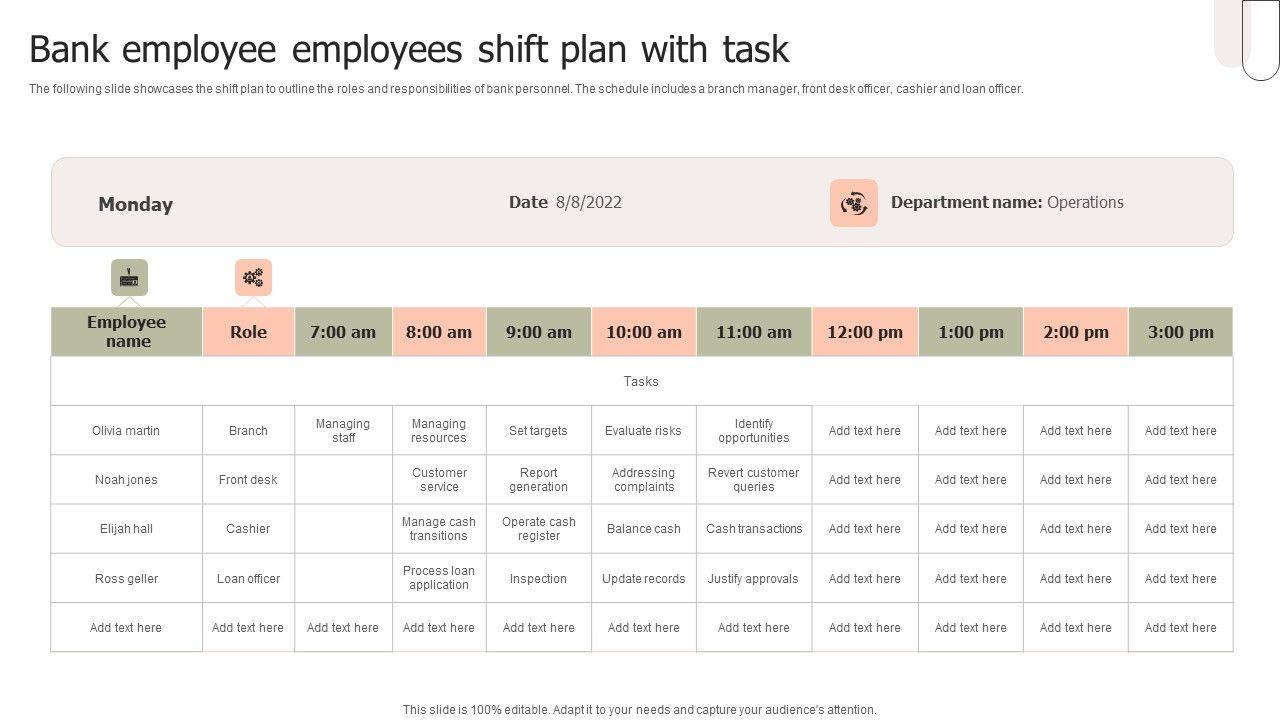Select the Justify approvals task cell

[x=753, y=579]
